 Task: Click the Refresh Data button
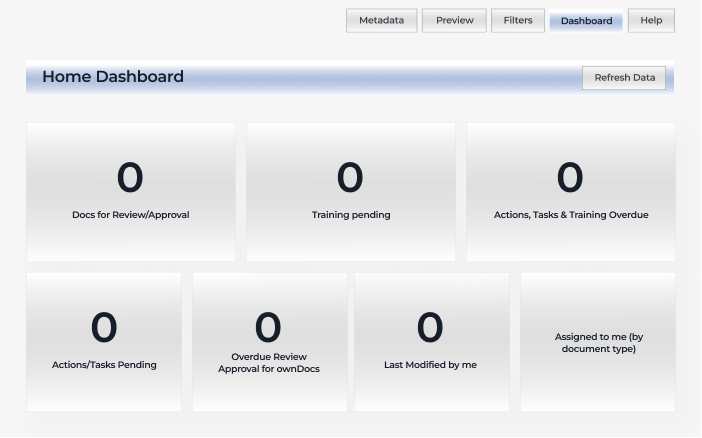(624, 78)
